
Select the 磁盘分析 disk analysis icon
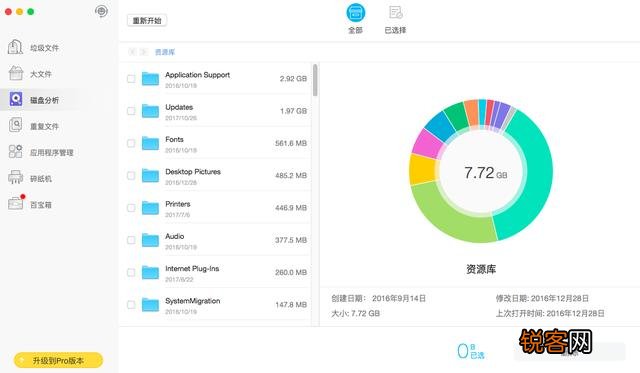(16, 100)
